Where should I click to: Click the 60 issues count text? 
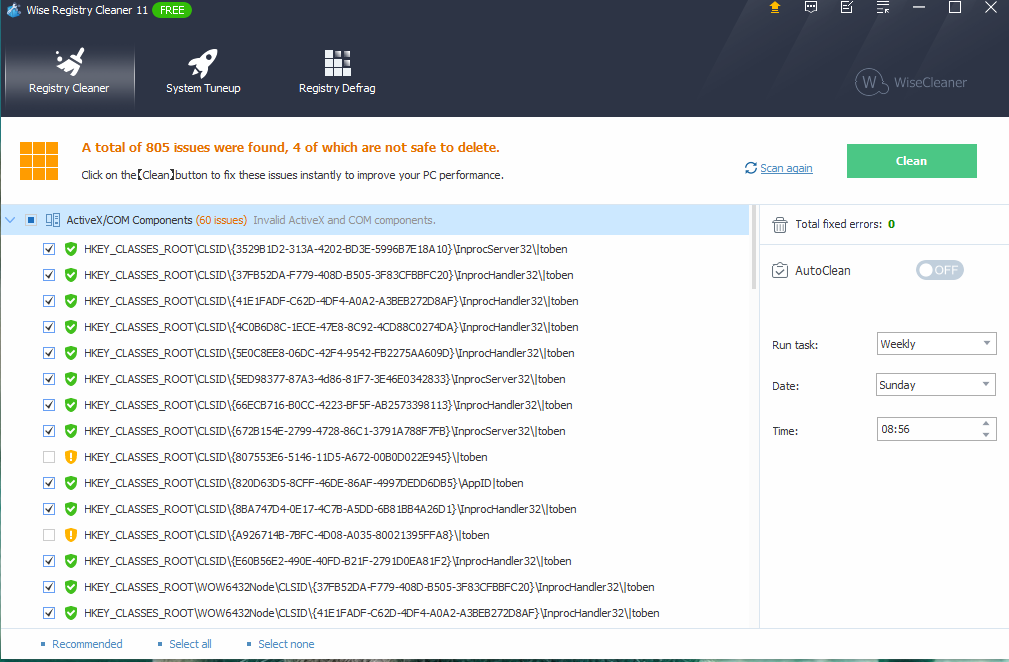point(221,220)
